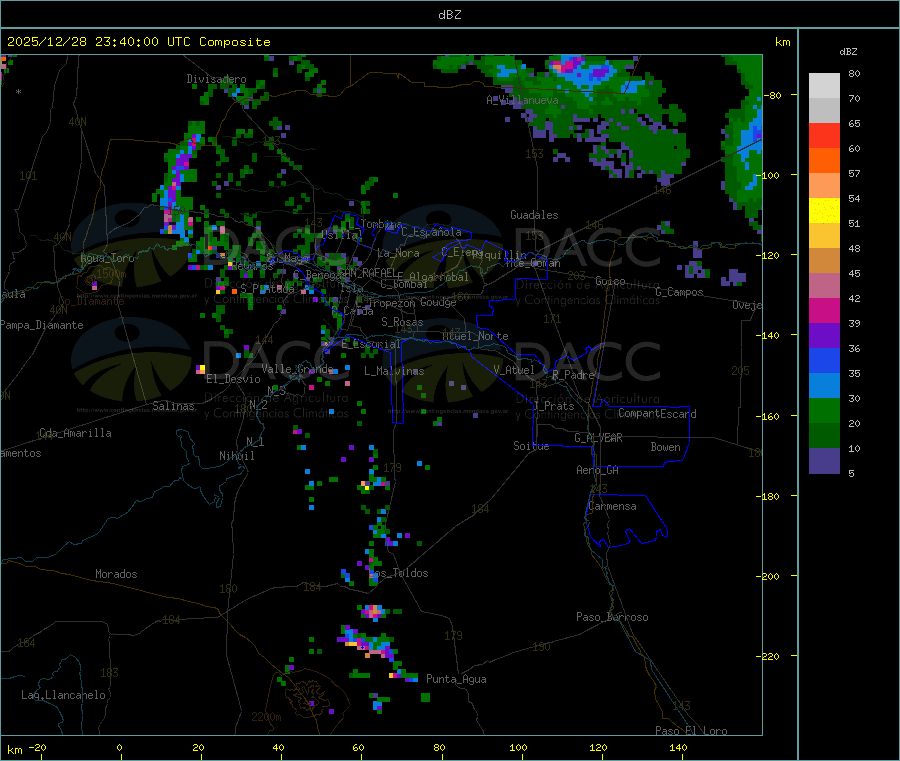Click the 'Morados' map label
900x761 pixels.
coord(116,574)
